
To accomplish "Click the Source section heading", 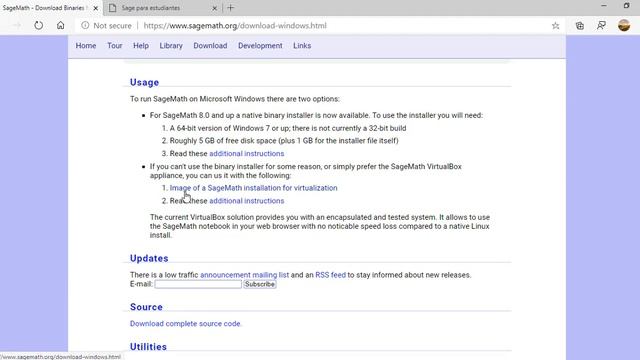I will 146,307.
